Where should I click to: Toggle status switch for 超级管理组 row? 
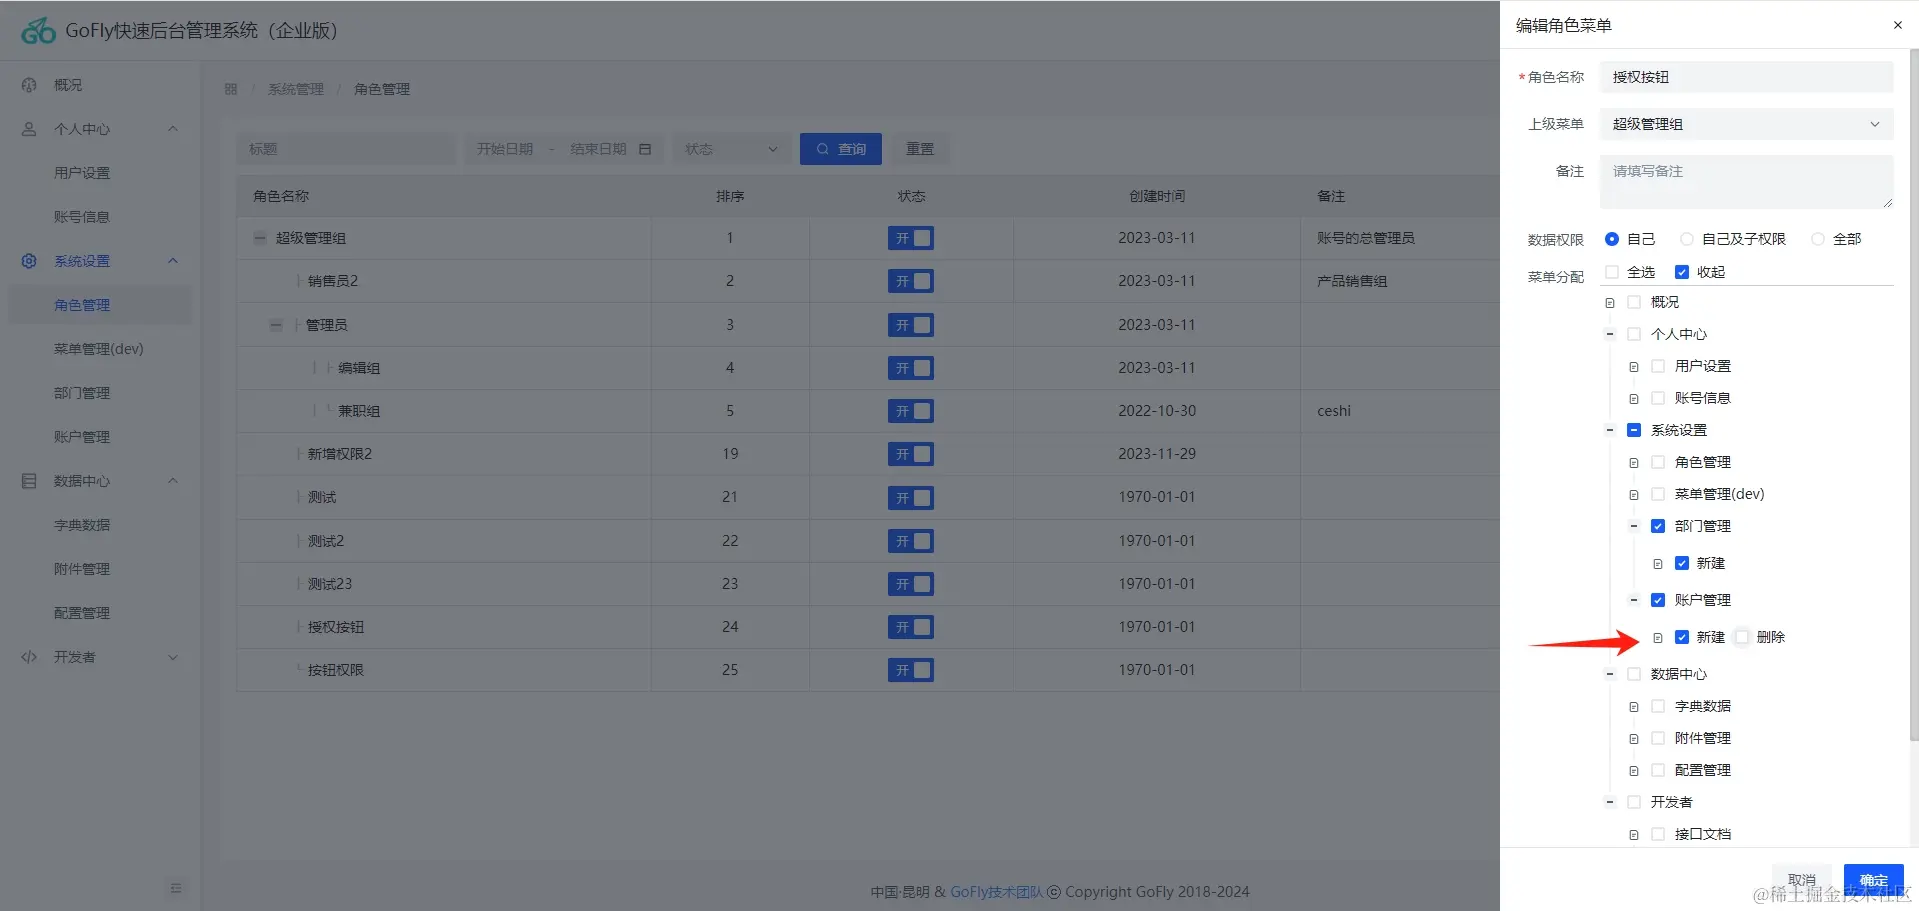[911, 238]
